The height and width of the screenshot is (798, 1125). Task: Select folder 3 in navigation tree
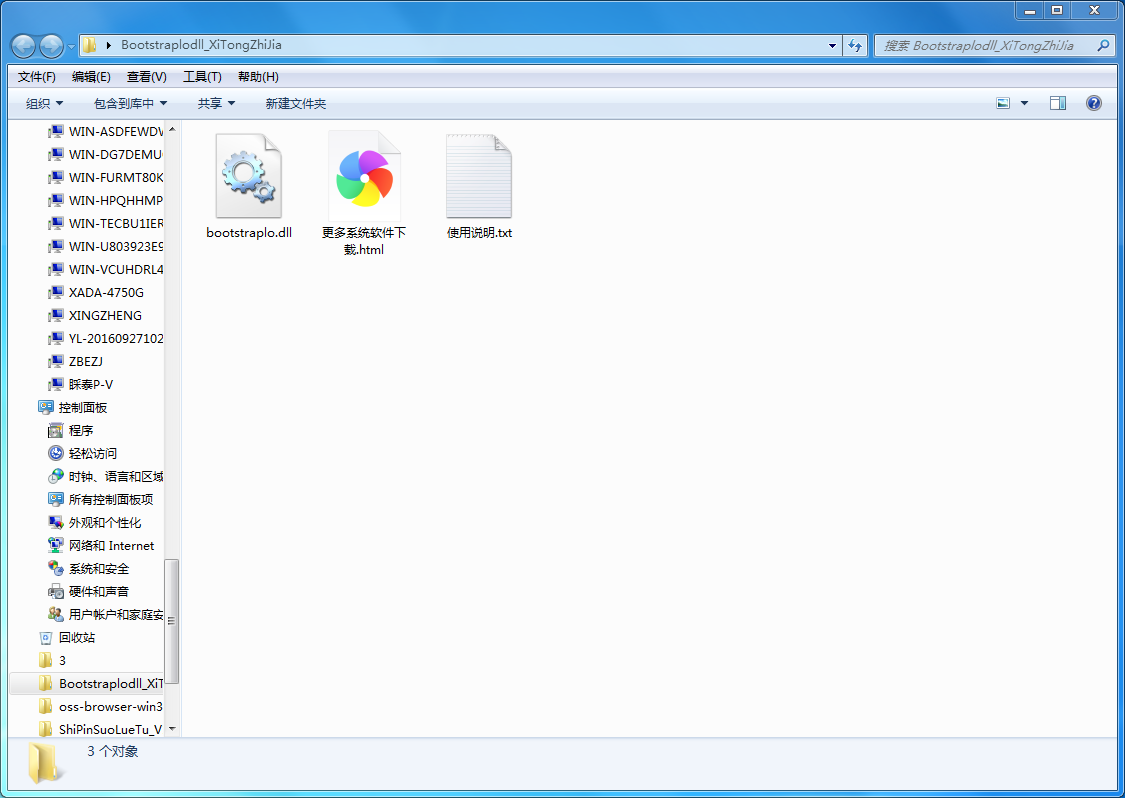tap(52, 660)
